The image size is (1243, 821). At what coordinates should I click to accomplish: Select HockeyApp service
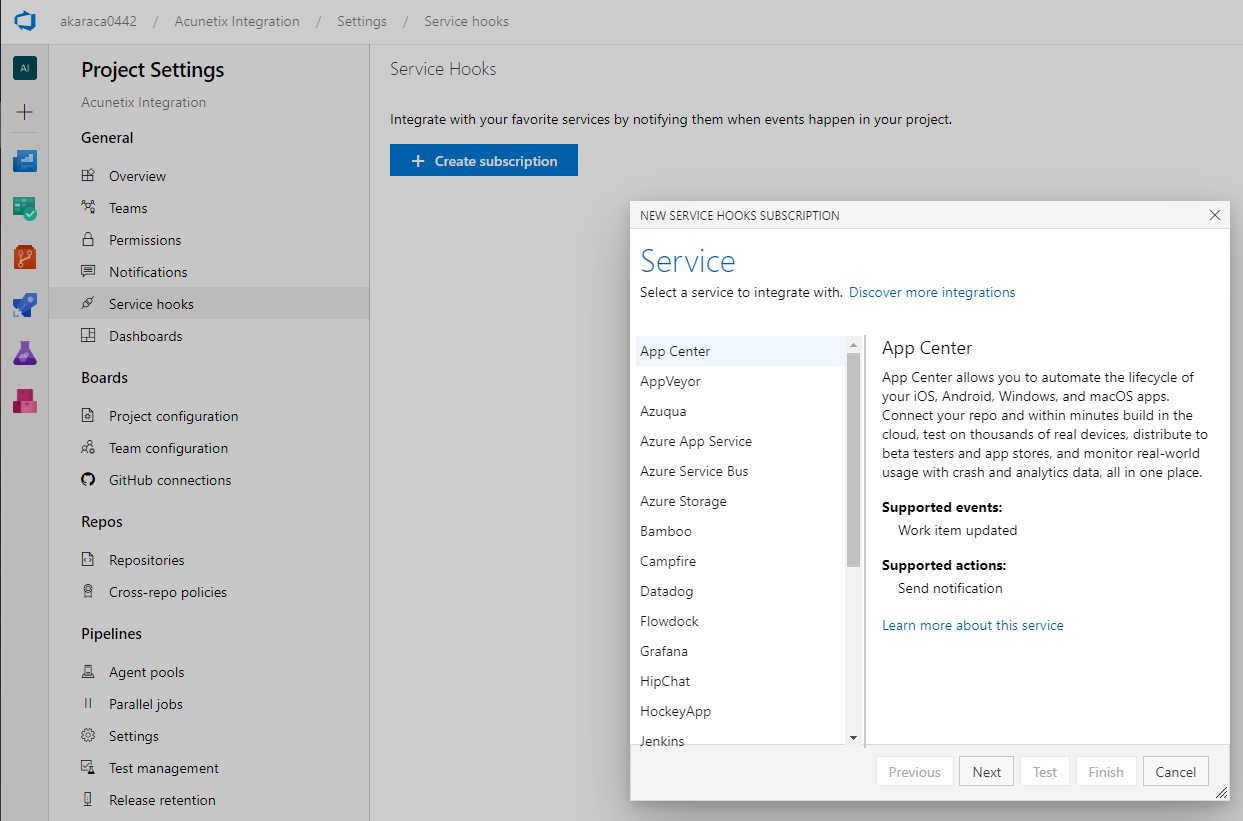(741, 711)
